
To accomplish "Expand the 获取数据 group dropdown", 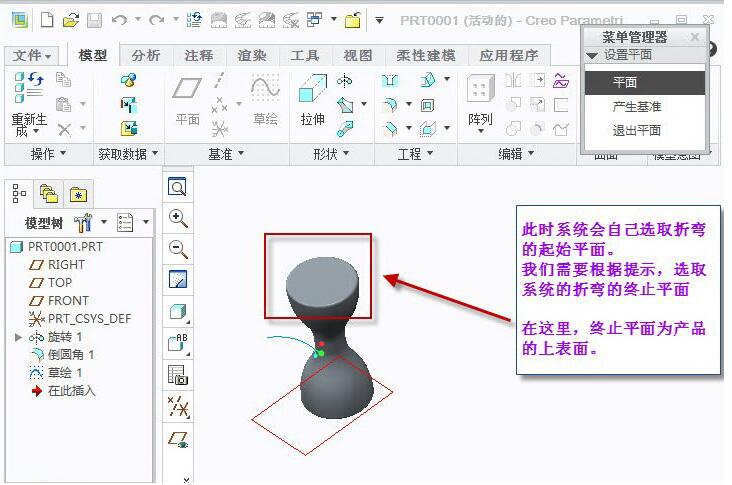I will tap(128, 154).
